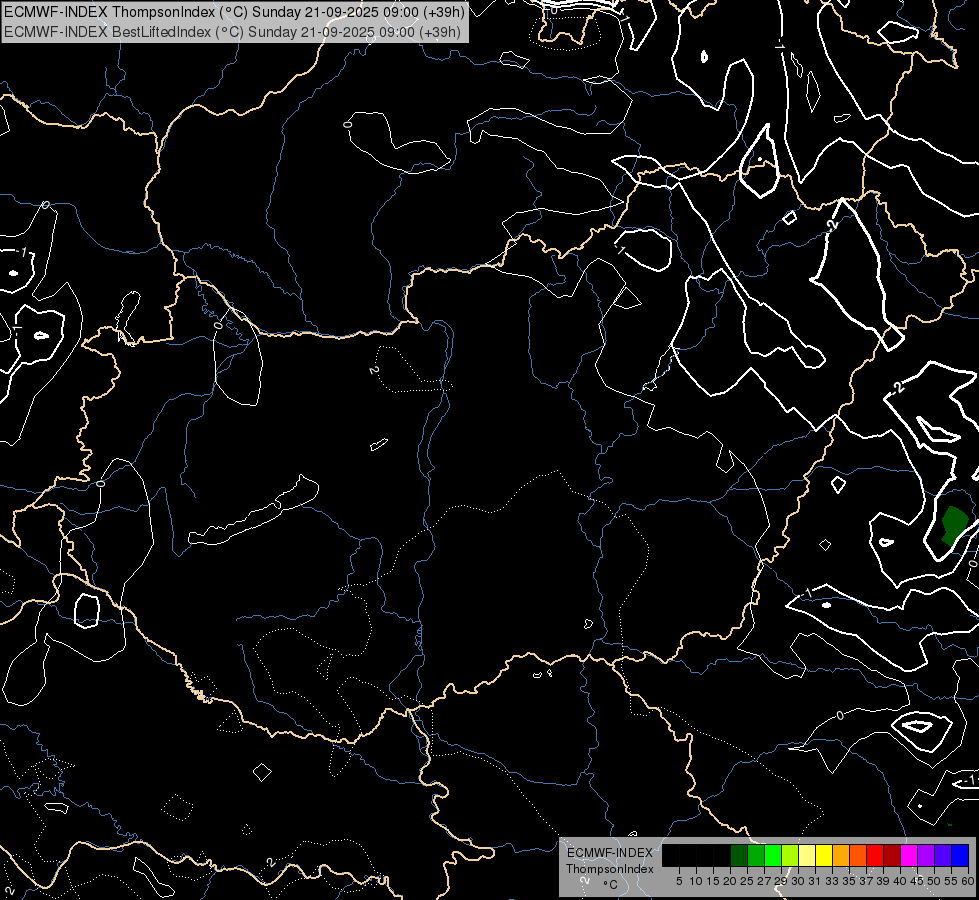
Task: Choose the red-orange 35–37 legend swatch
Action: (858, 855)
